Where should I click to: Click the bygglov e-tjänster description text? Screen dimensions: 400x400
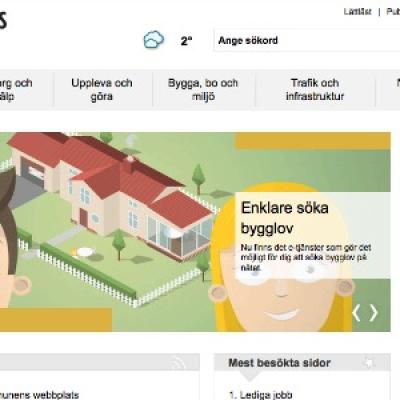click(x=306, y=257)
